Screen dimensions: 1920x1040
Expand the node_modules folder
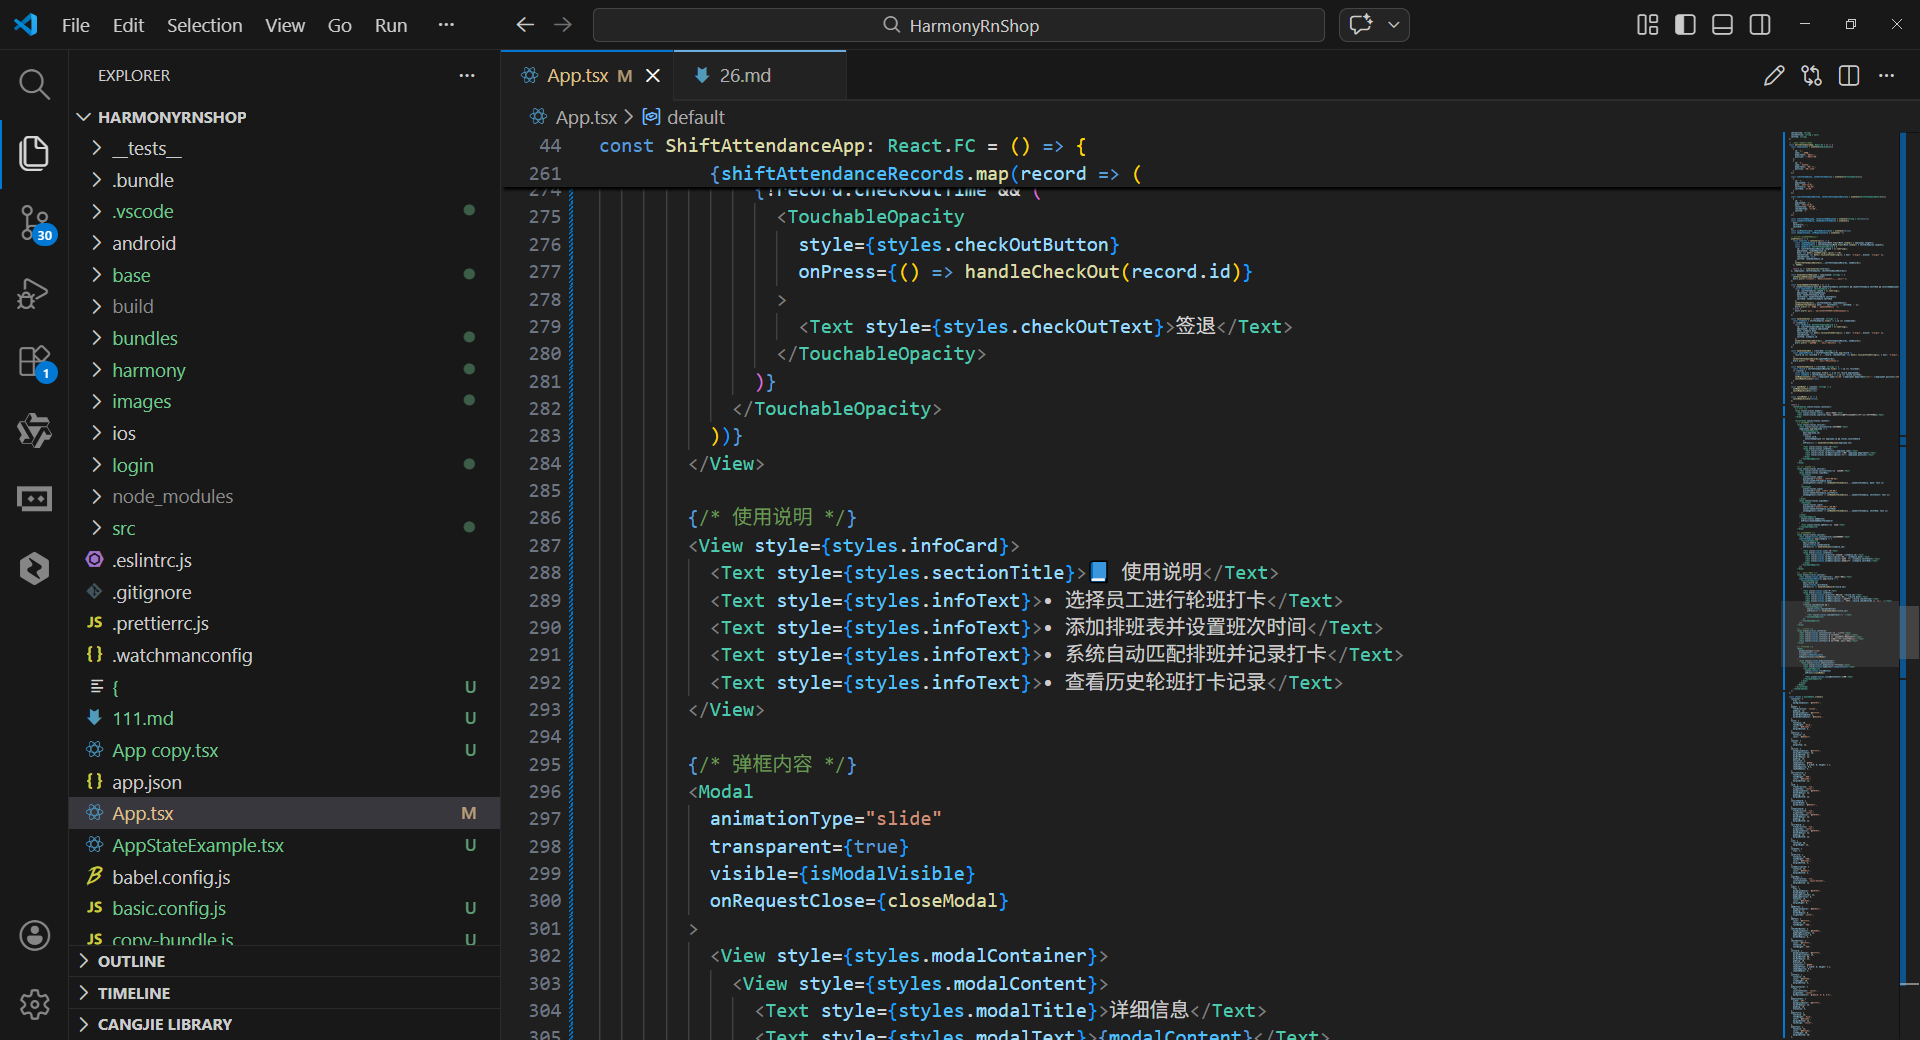[284, 496]
